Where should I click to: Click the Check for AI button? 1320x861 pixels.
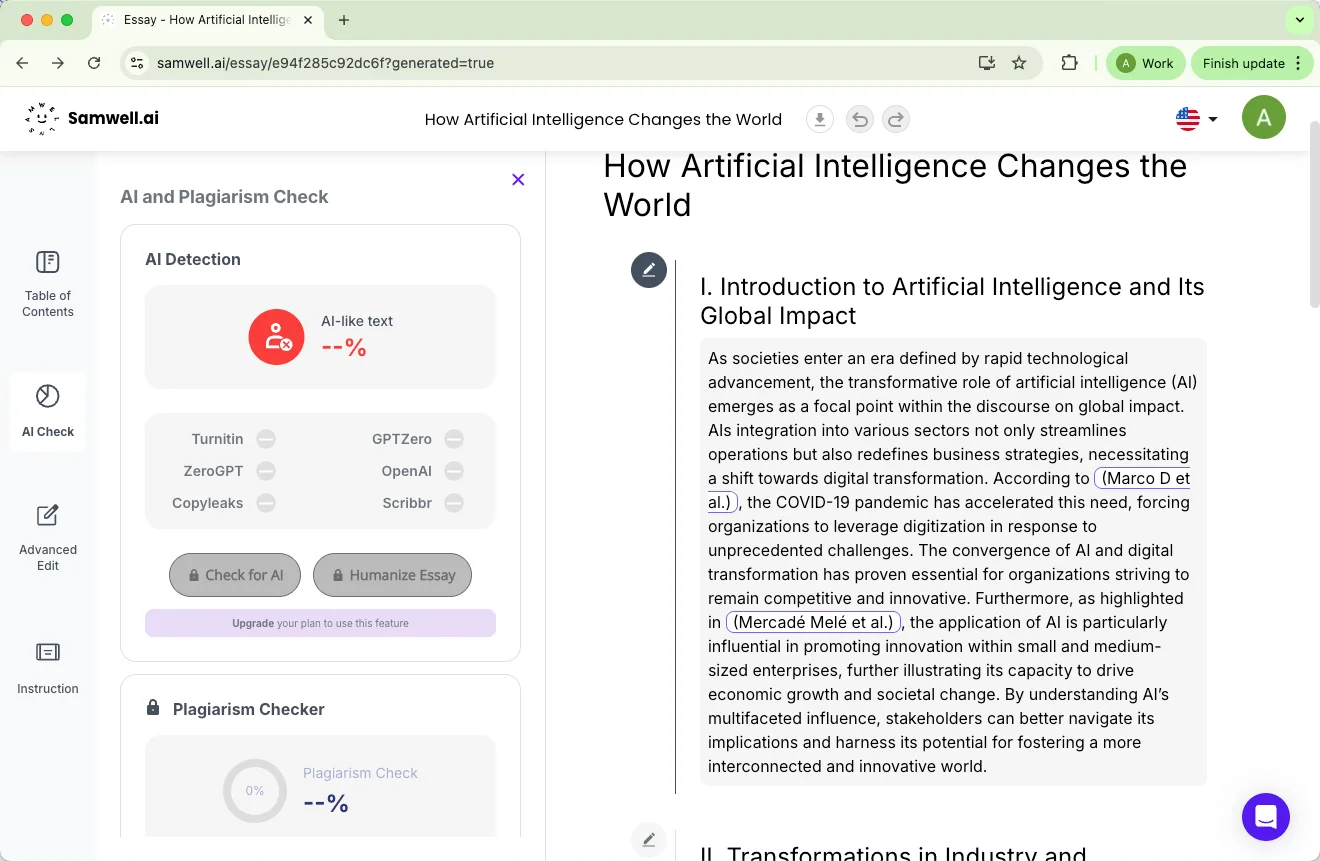click(235, 575)
